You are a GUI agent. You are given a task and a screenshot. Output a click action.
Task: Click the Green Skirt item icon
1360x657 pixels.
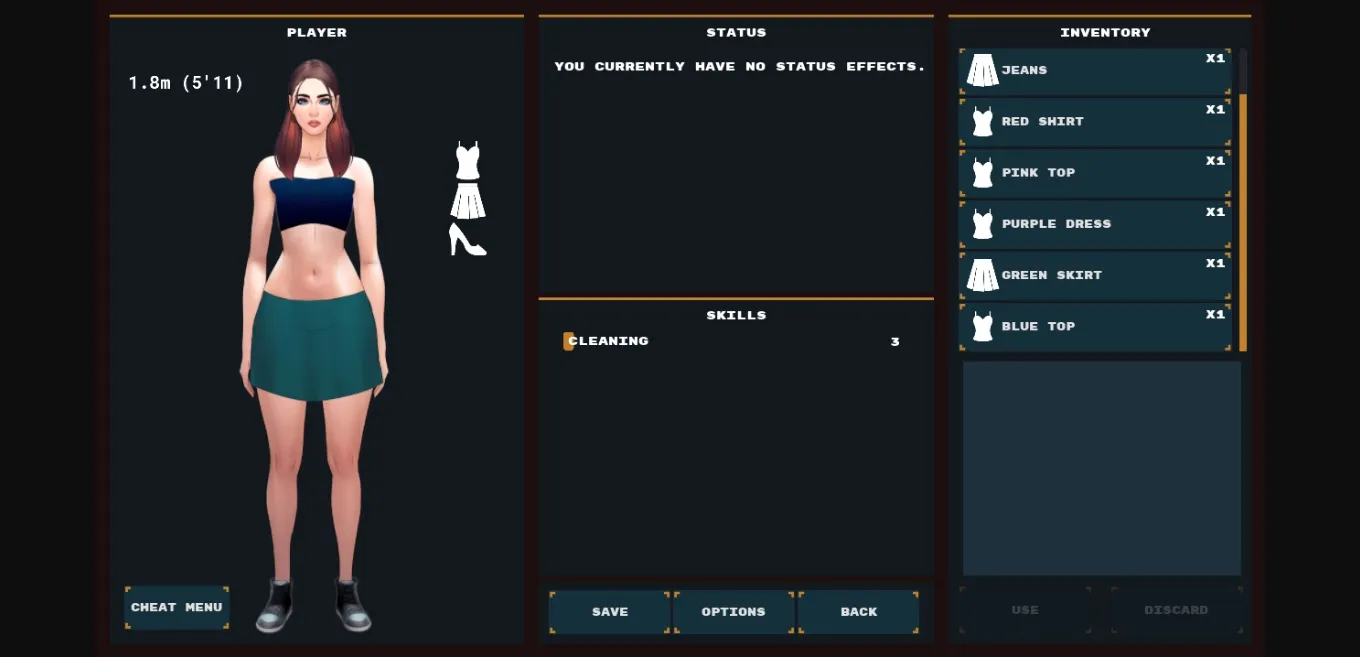(x=982, y=275)
